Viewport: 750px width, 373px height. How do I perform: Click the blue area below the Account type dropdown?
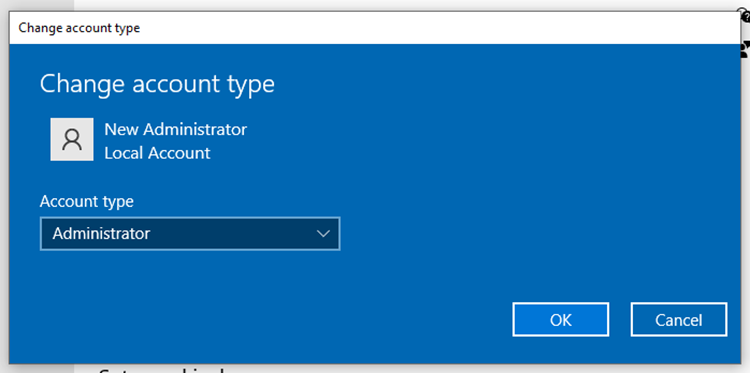point(190,277)
